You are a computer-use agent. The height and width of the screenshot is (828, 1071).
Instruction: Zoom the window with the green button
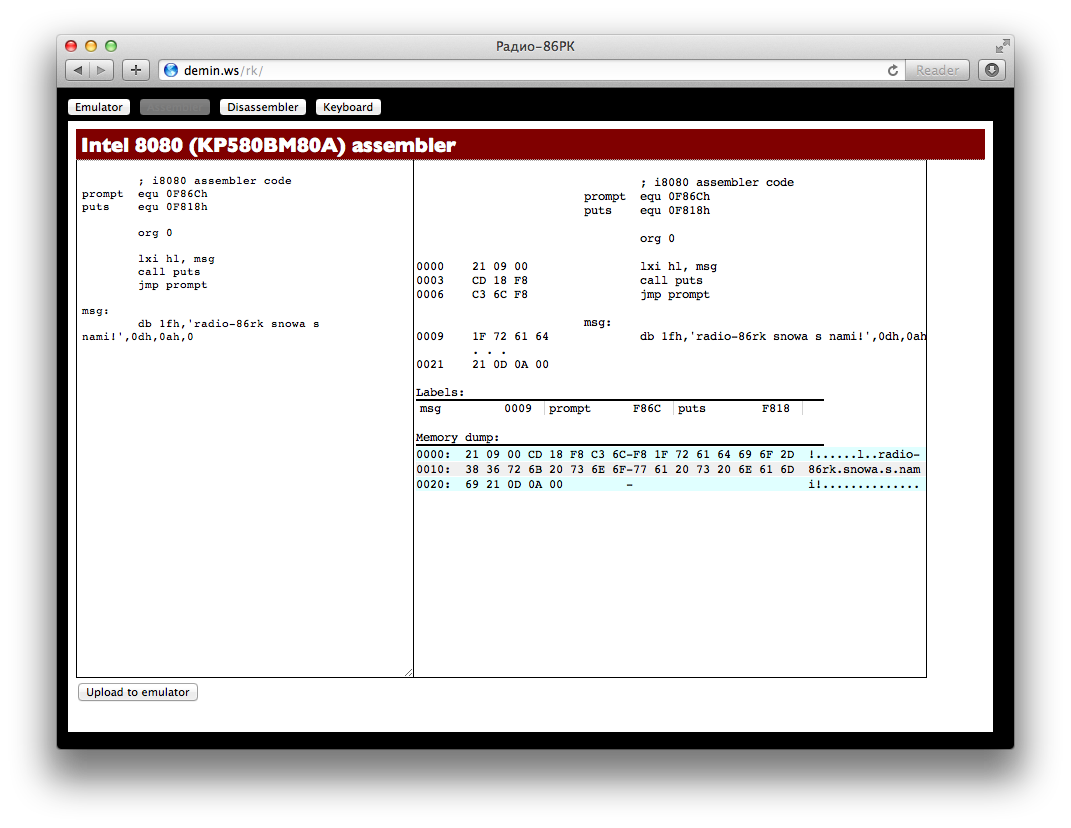[x=111, y=46]
